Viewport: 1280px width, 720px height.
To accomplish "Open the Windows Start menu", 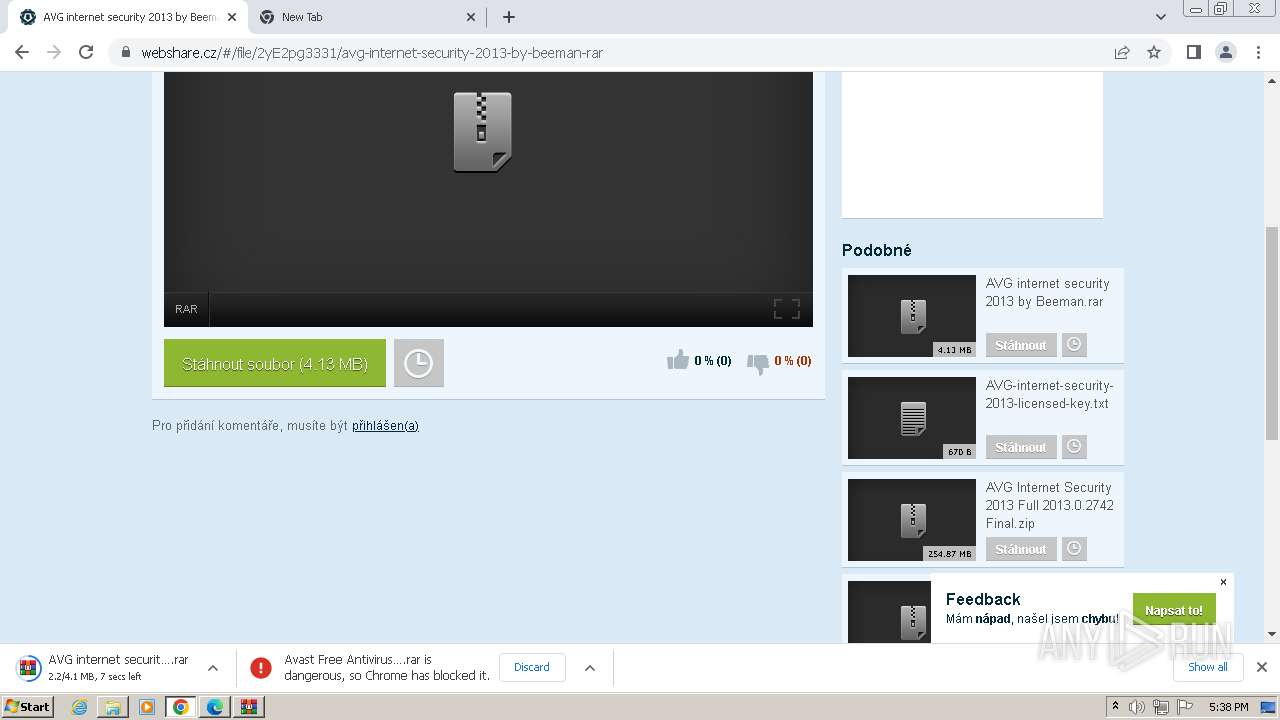I will [28, 706].
